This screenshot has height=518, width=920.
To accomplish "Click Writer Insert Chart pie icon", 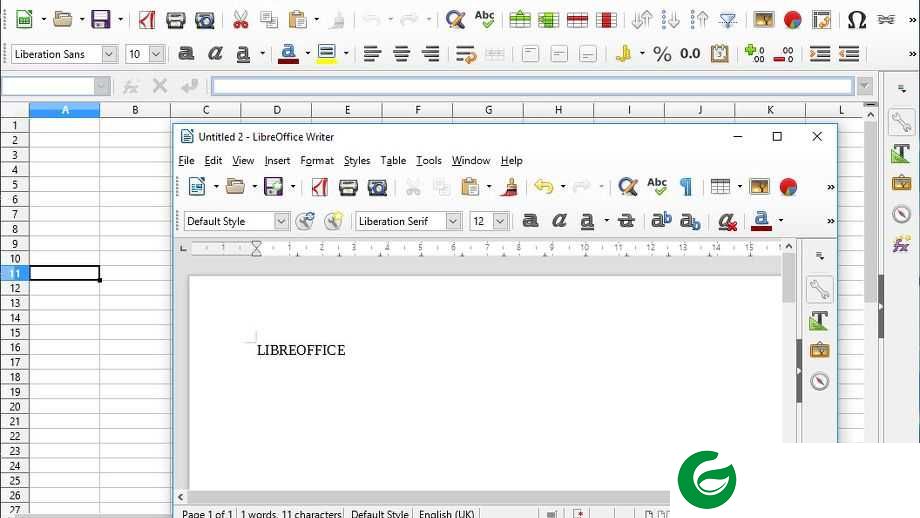I will (789, 187).
